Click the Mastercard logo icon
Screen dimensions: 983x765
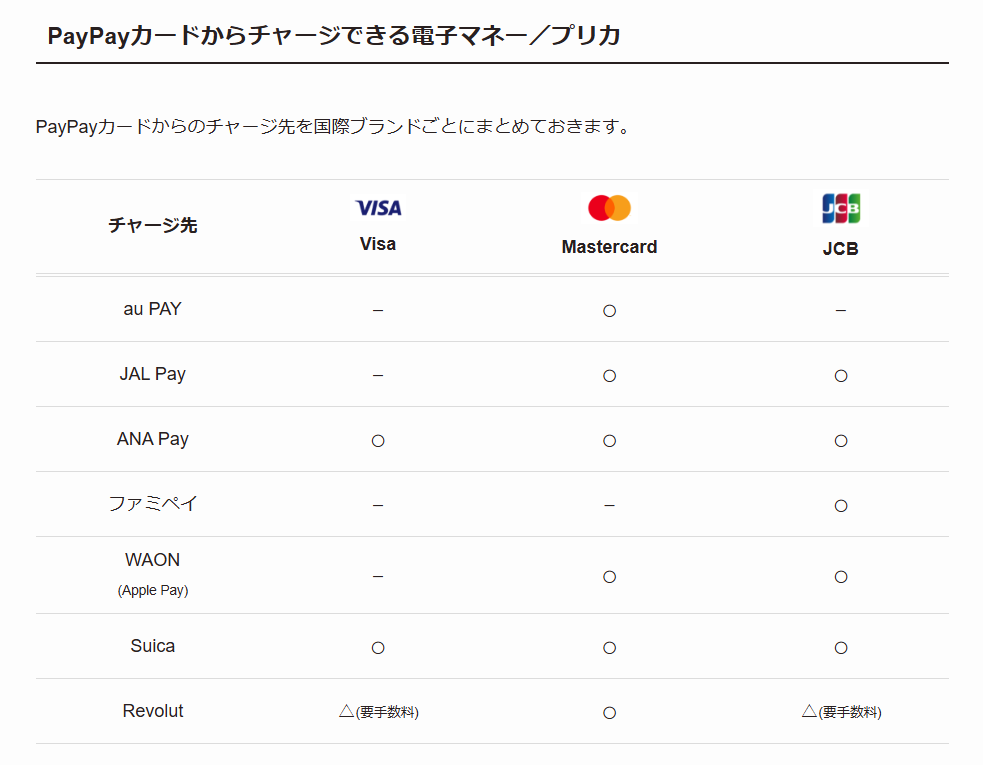click(609, 208)
